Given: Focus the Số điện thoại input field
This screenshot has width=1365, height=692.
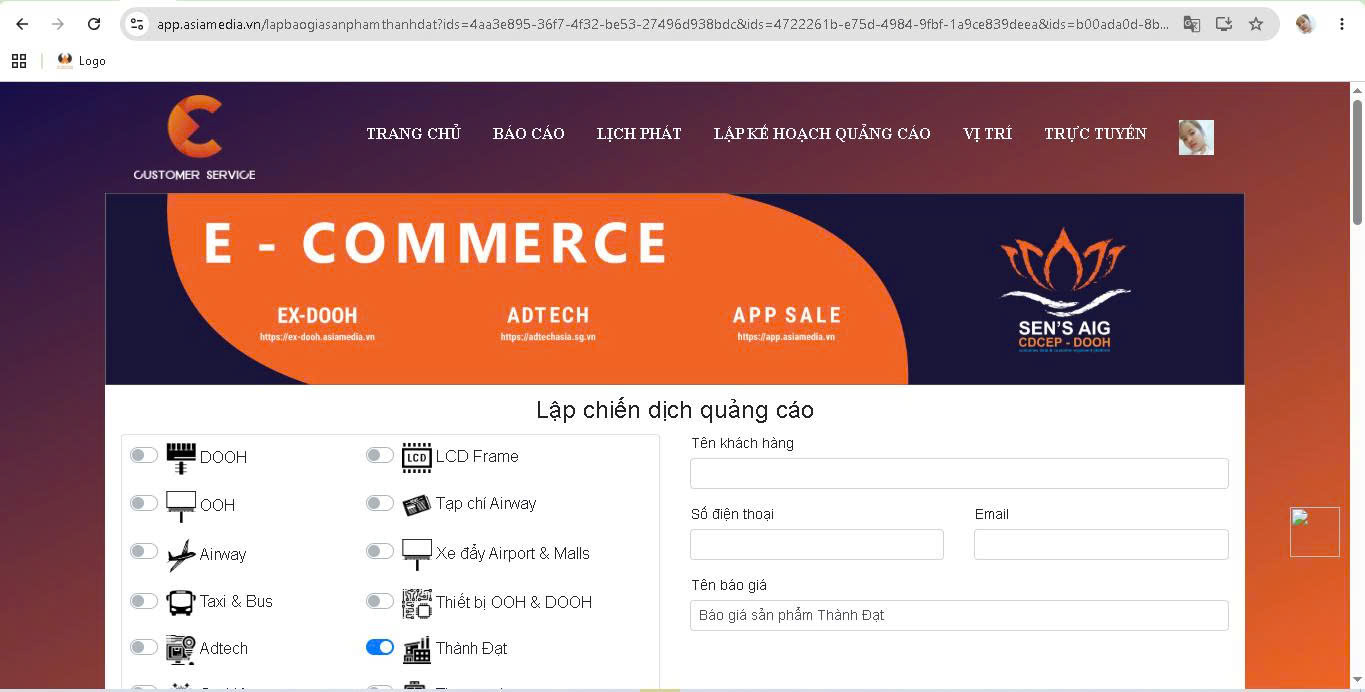Looking at the screenshot, I should 817,544.
